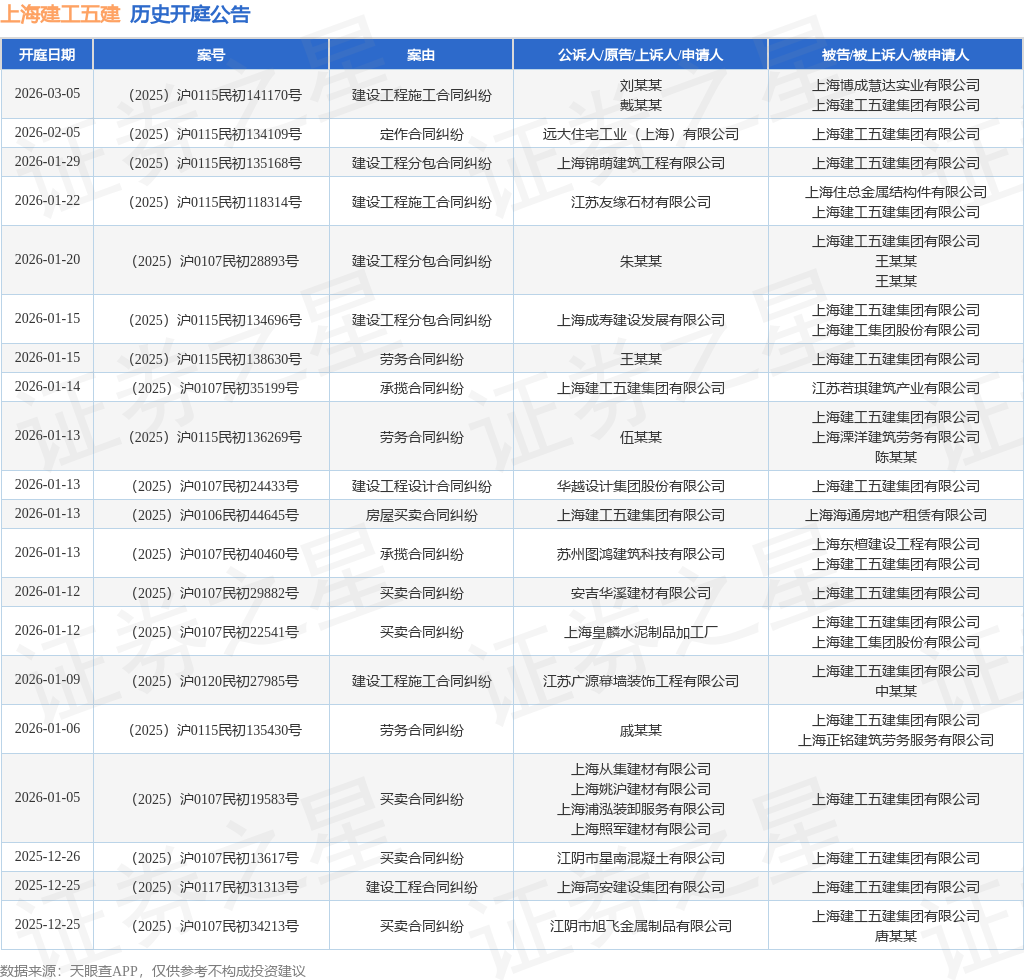Click the date 2026-01-20
Viewport: 1024px width, 980px height.
click(x=47, y=259)
